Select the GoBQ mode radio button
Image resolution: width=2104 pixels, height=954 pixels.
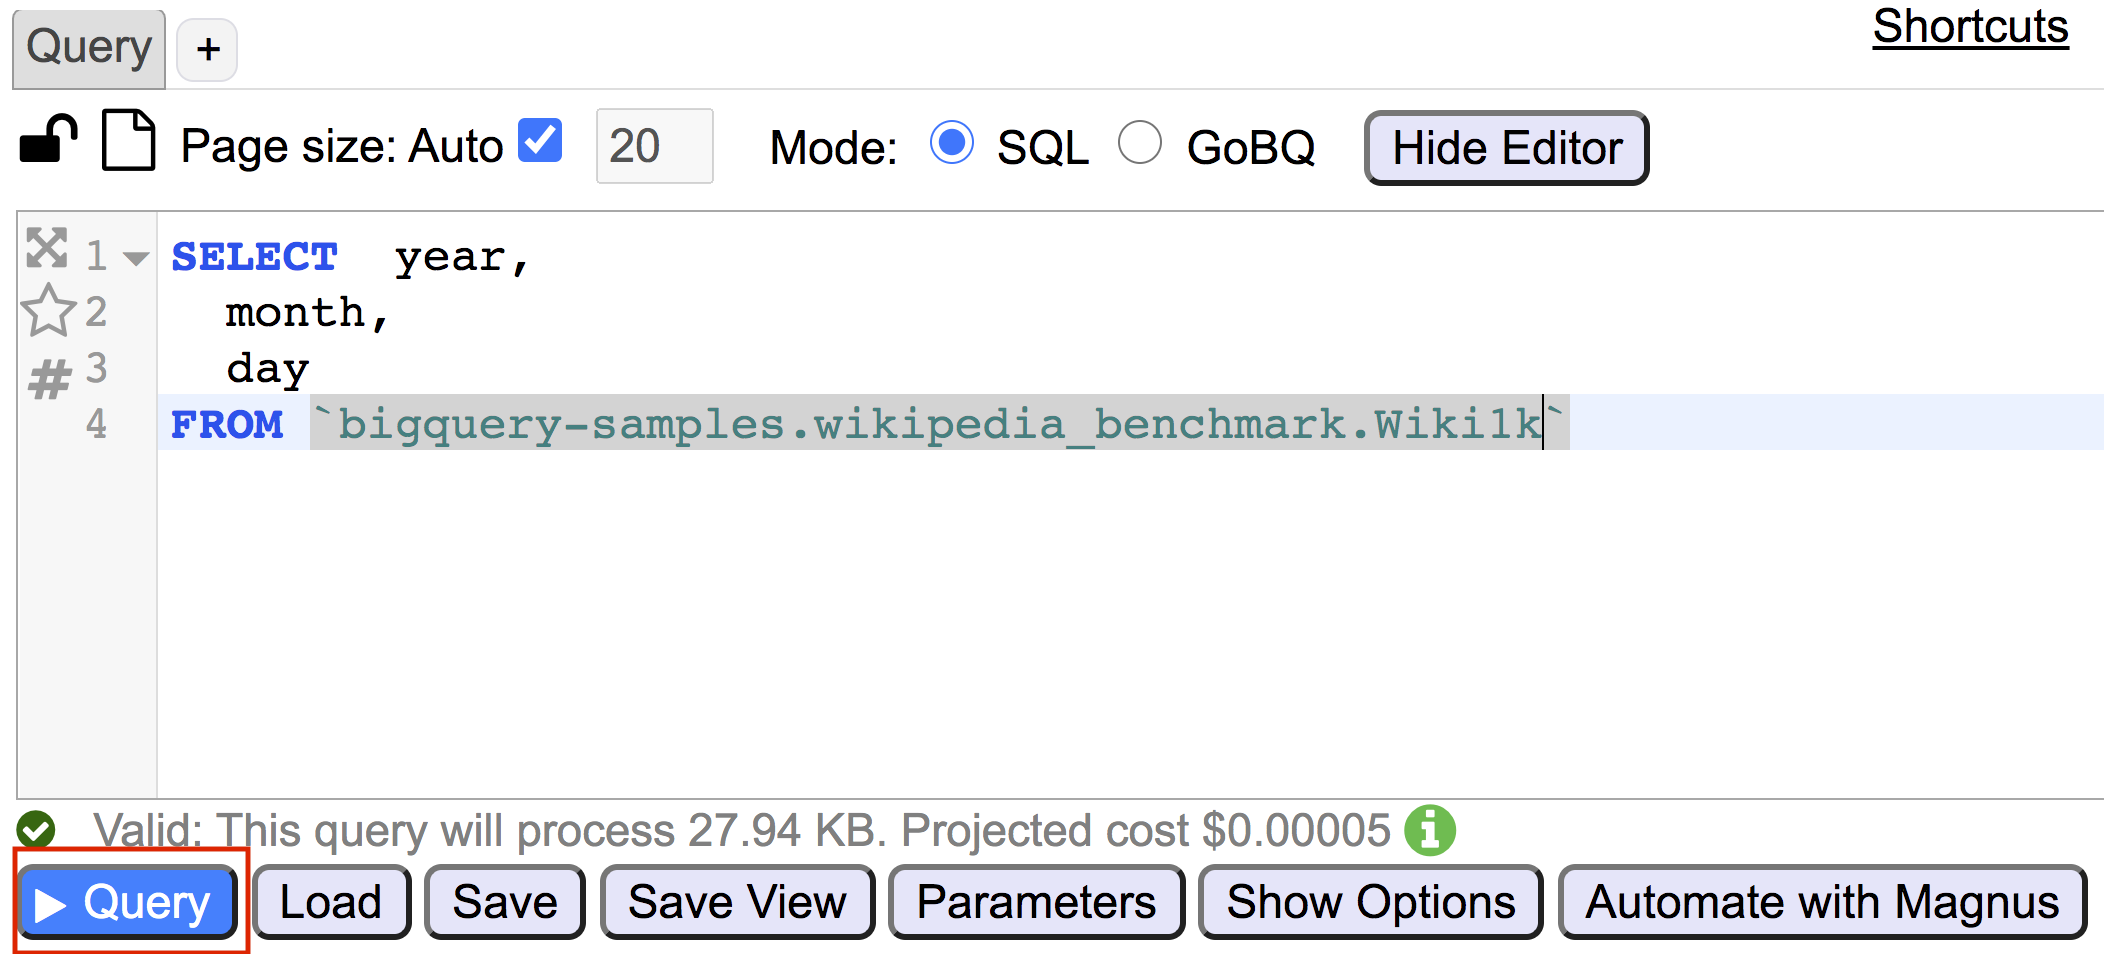click(1139, 142)
